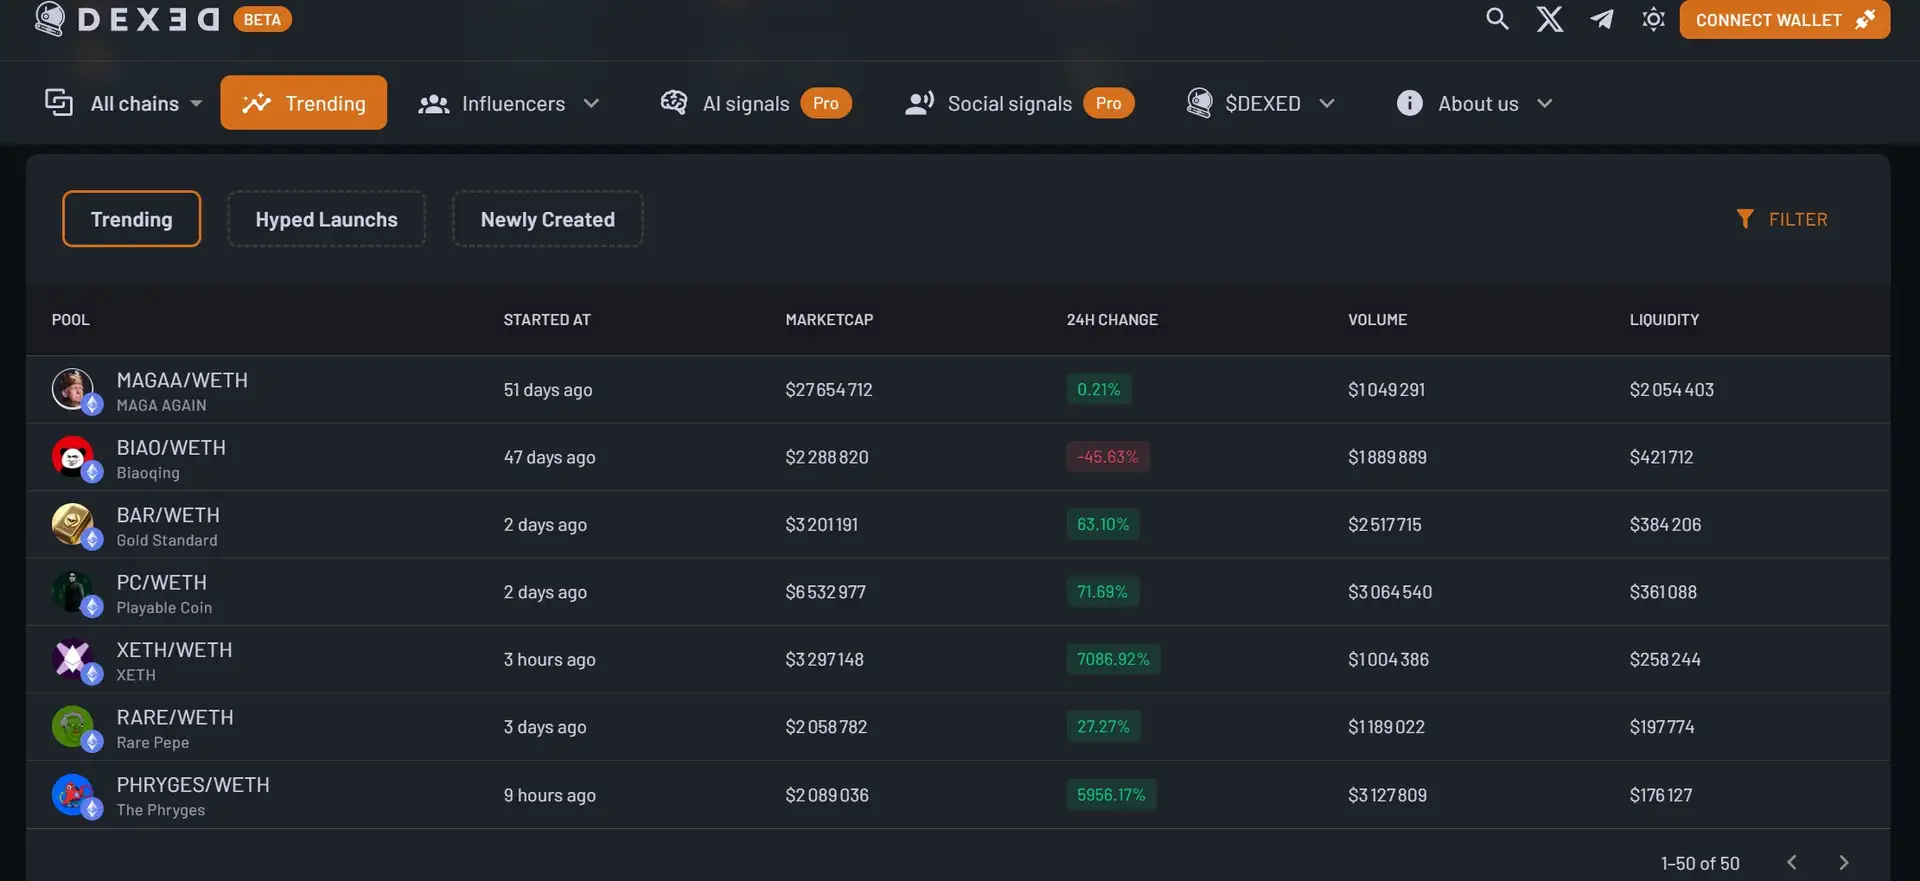The image size is (1920, 881).
Task: Select the Newly Created tab
Action: coord(547,219)
